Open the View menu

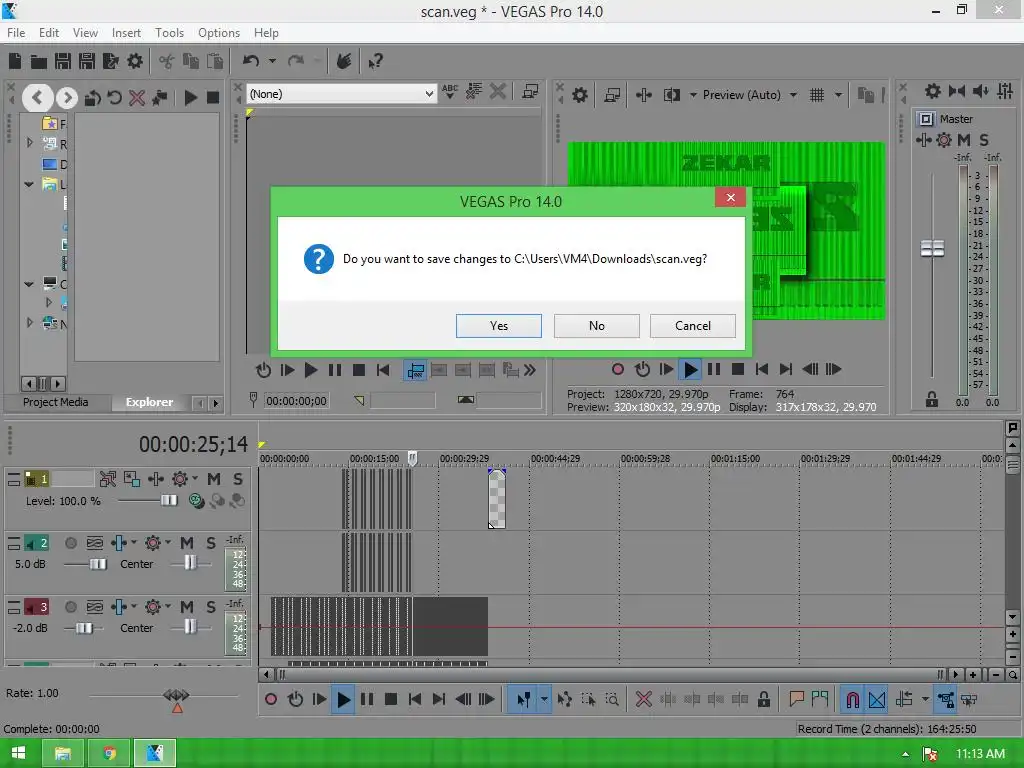coord(85,33)
